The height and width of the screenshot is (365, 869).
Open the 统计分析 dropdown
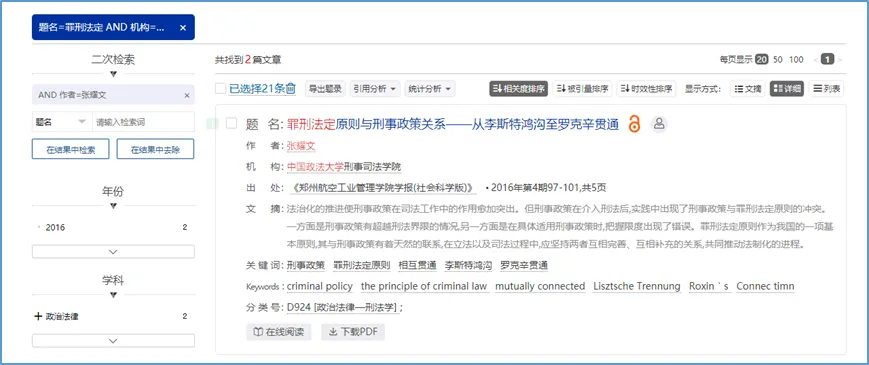tap(430, 89)
